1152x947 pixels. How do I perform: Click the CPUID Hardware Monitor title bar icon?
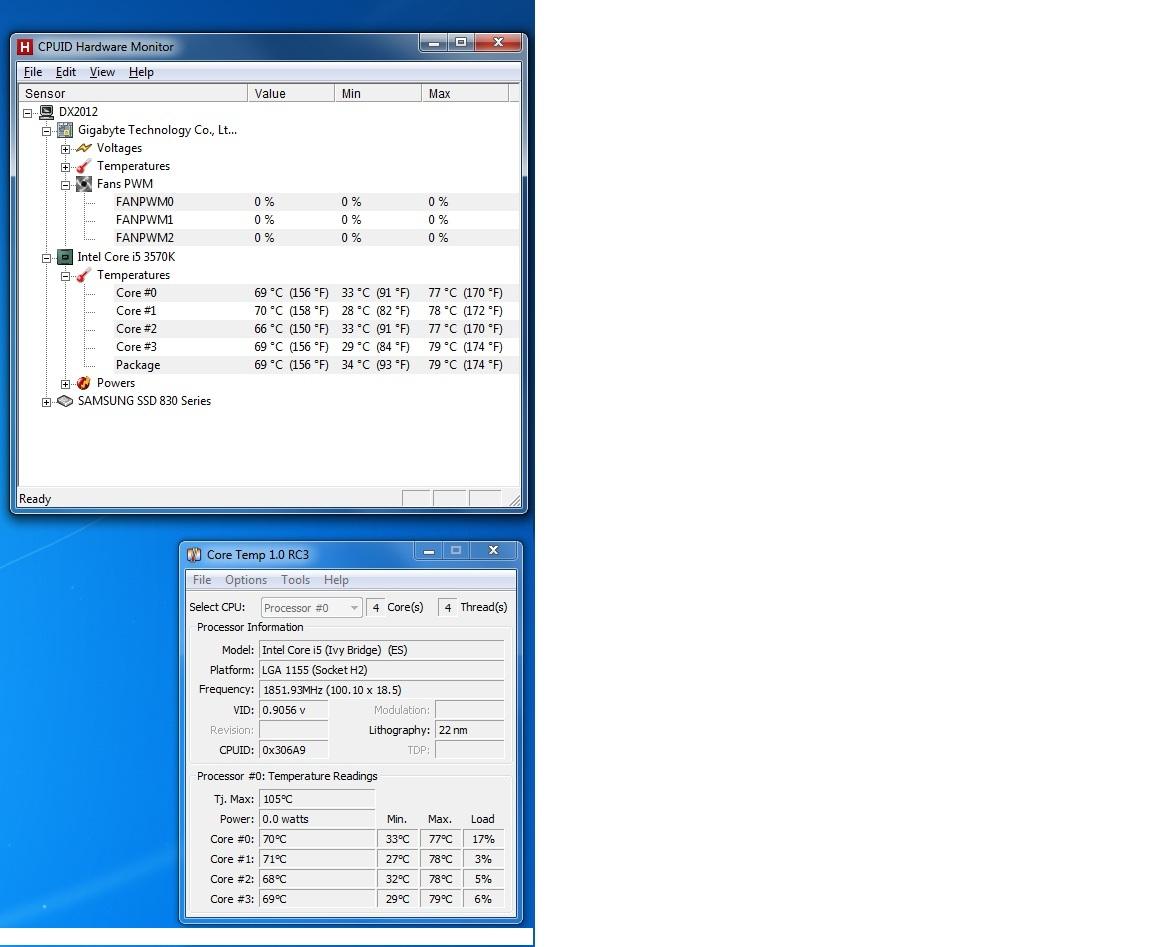tap(25, 47)
